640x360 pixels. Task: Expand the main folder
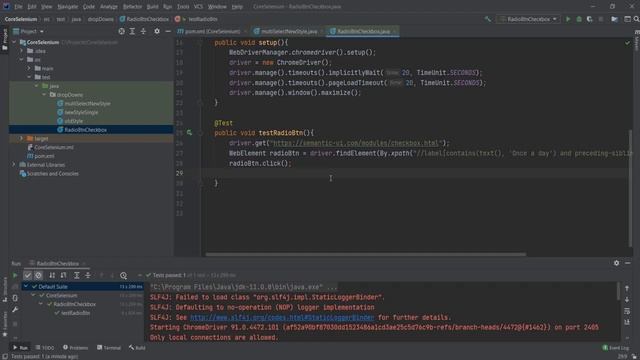(29, 68)
